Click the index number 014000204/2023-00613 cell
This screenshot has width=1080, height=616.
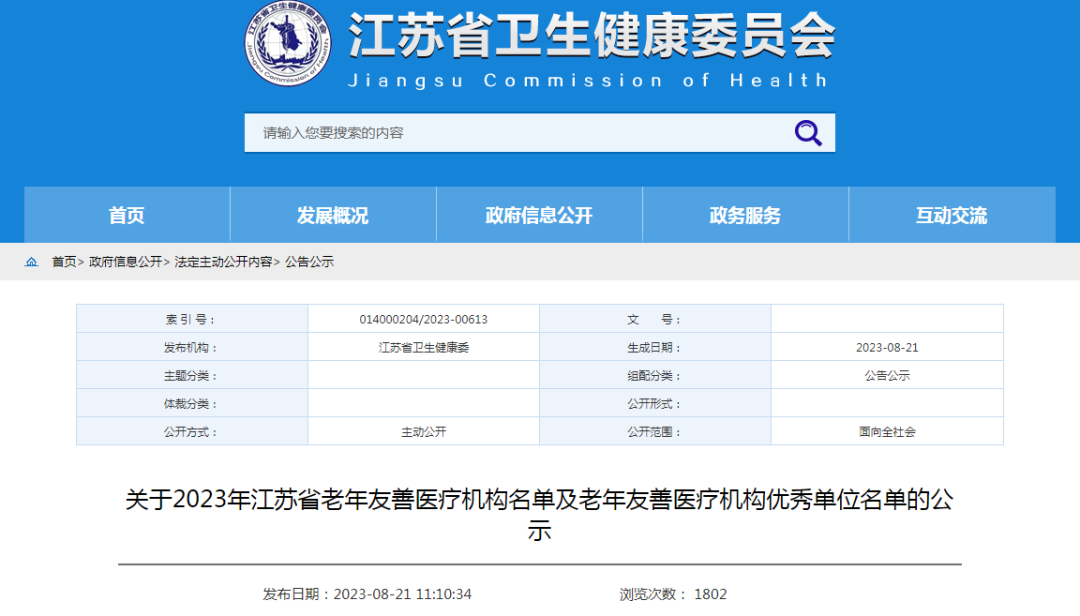pyautogui.click(x=423, y=320)
